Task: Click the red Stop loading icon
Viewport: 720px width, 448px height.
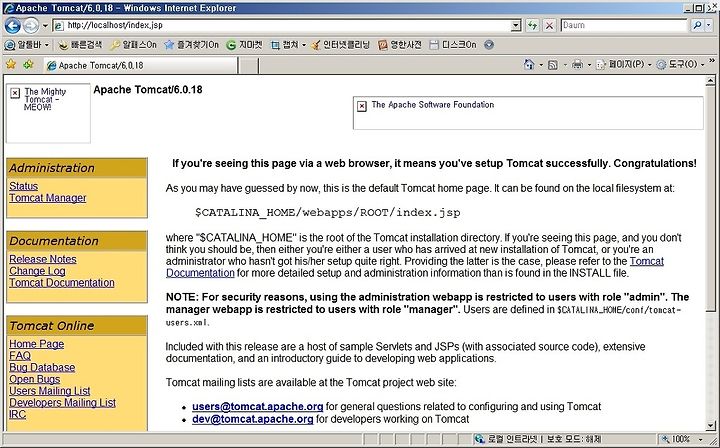Action: click(549, 25)
